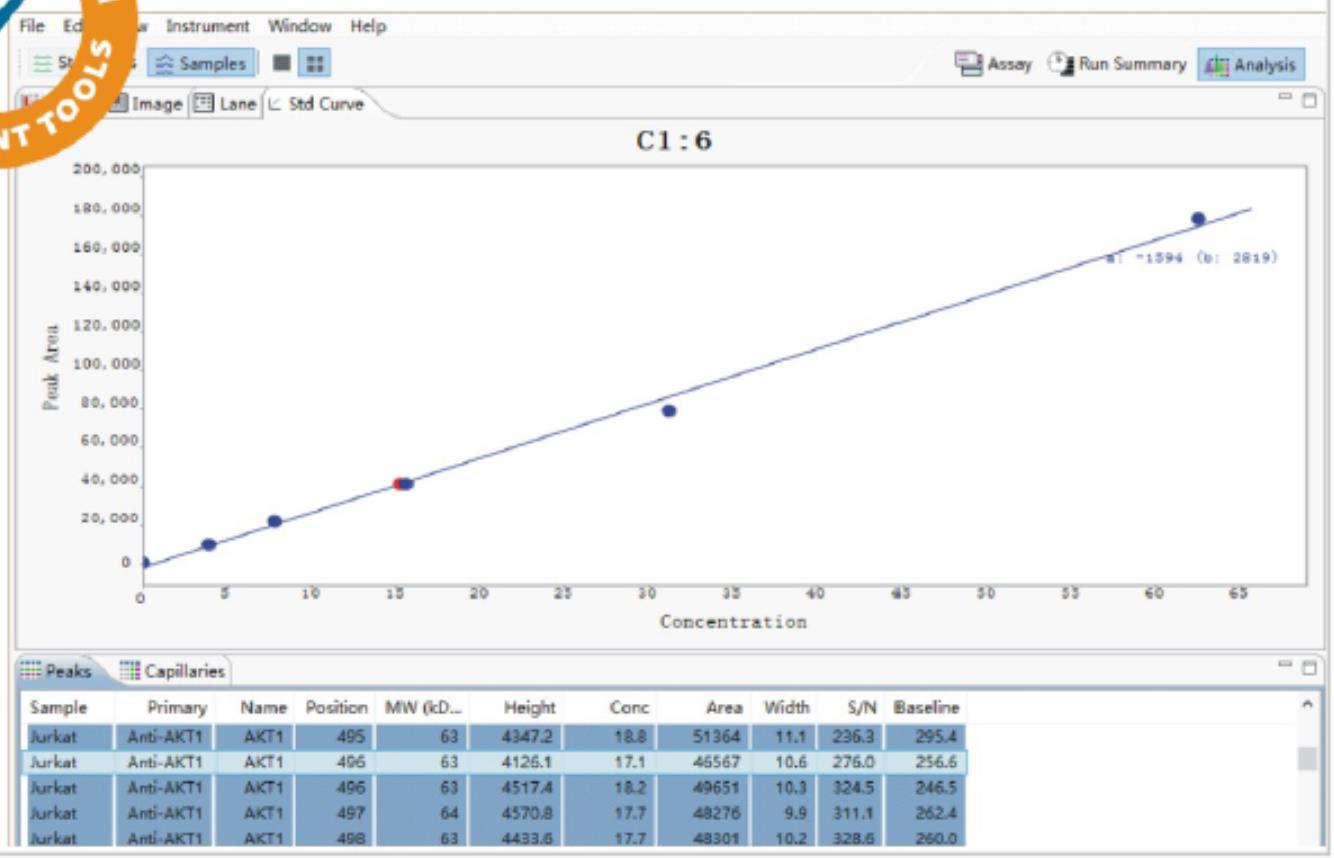
Task: Sort table by the Area column header
Action: click(x=723, y=707)
